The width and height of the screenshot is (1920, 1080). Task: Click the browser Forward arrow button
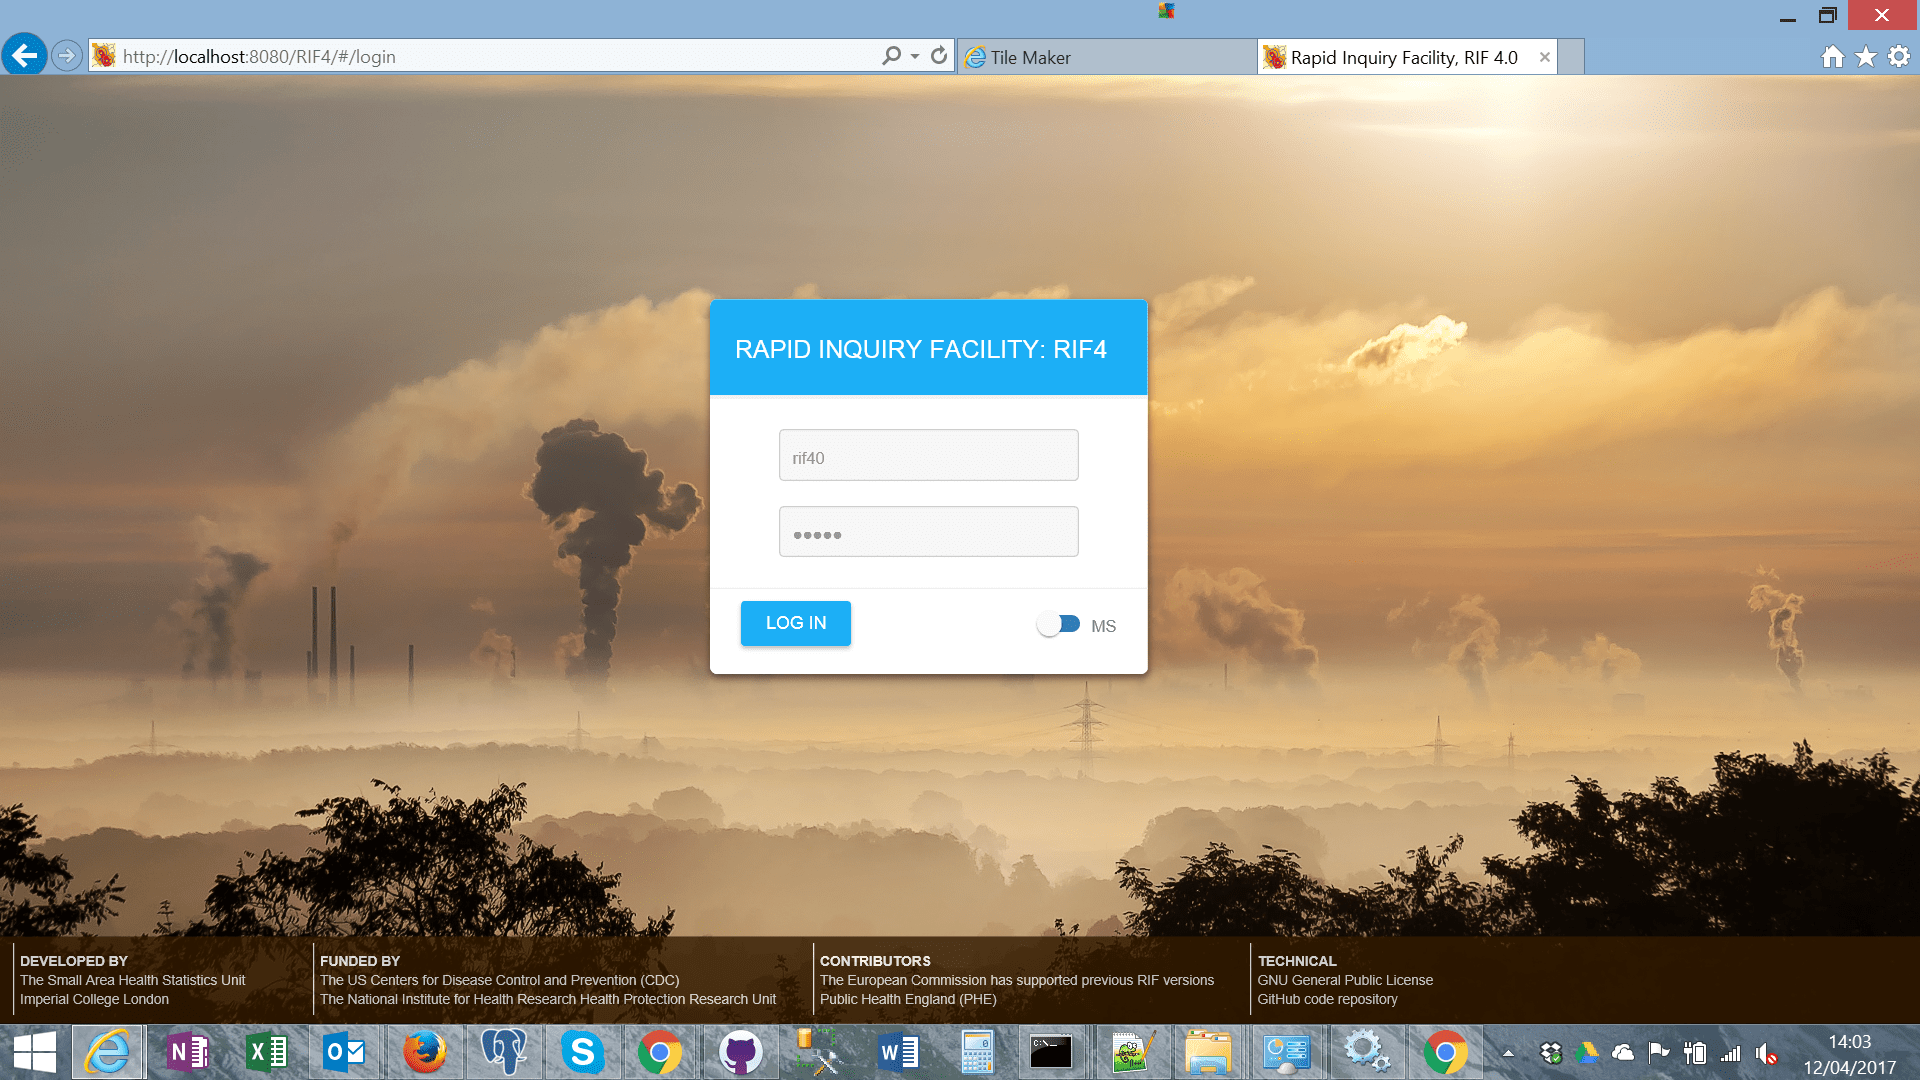click(x=67, y=56)
